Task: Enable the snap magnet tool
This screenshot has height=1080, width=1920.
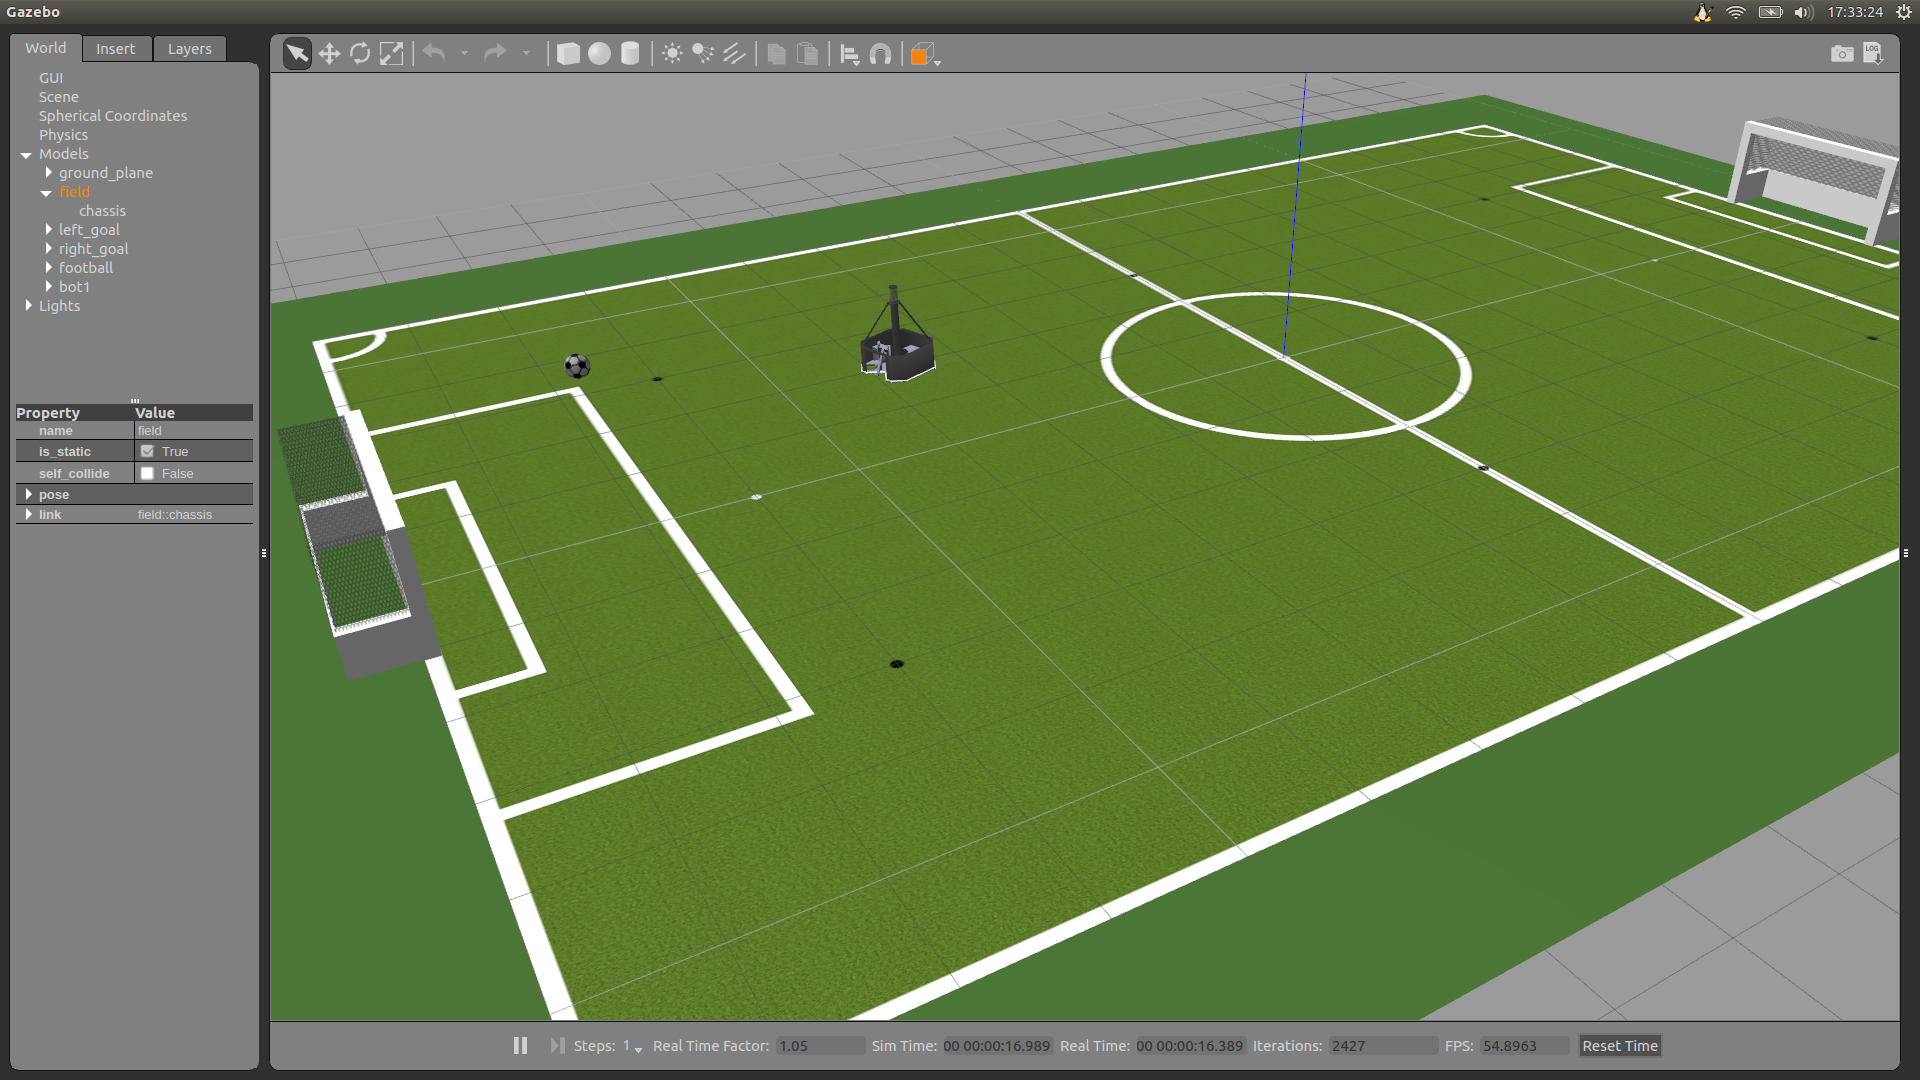Action: (x=880, y=54)
